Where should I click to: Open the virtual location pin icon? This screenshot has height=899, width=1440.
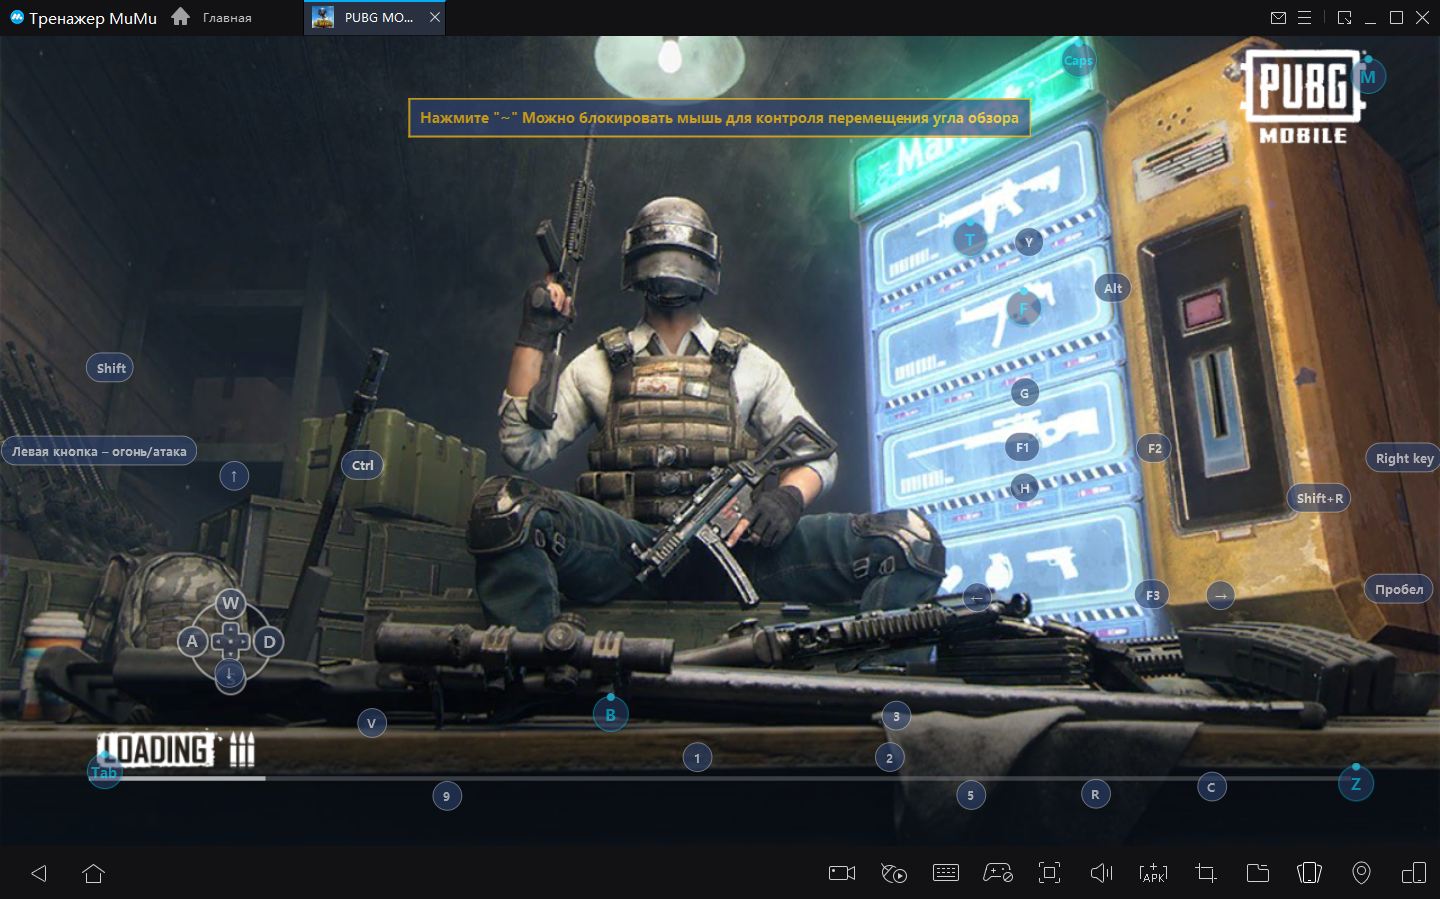pos(1361,873)
